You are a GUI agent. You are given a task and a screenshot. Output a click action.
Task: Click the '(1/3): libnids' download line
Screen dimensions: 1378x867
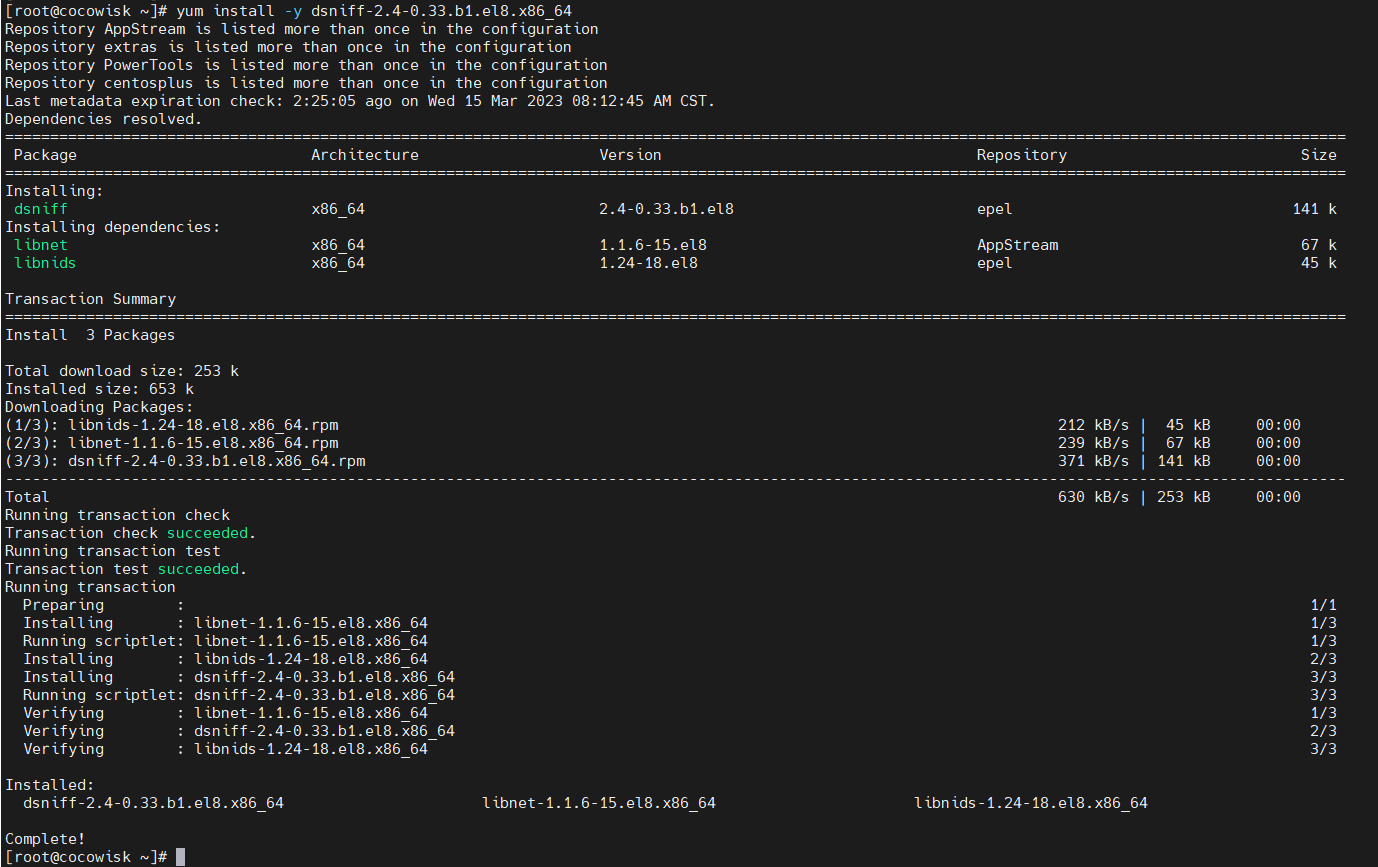pos(653,425)
